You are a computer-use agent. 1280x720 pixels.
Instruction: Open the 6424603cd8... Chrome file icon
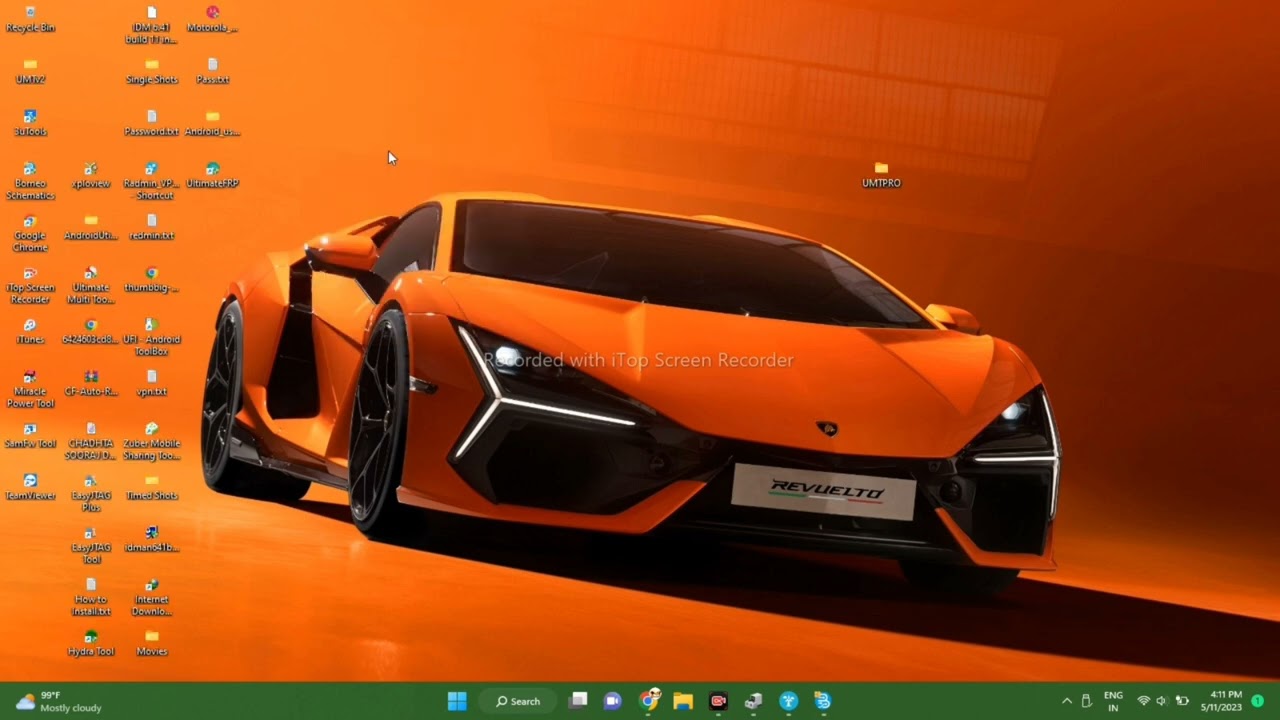point(91,331)
